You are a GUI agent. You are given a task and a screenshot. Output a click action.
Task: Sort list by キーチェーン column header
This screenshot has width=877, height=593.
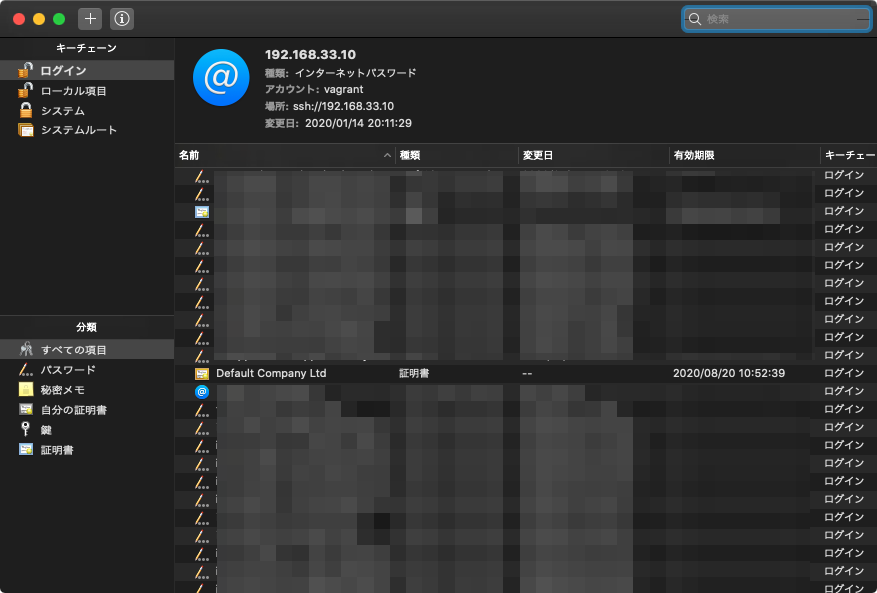[850, 155]
